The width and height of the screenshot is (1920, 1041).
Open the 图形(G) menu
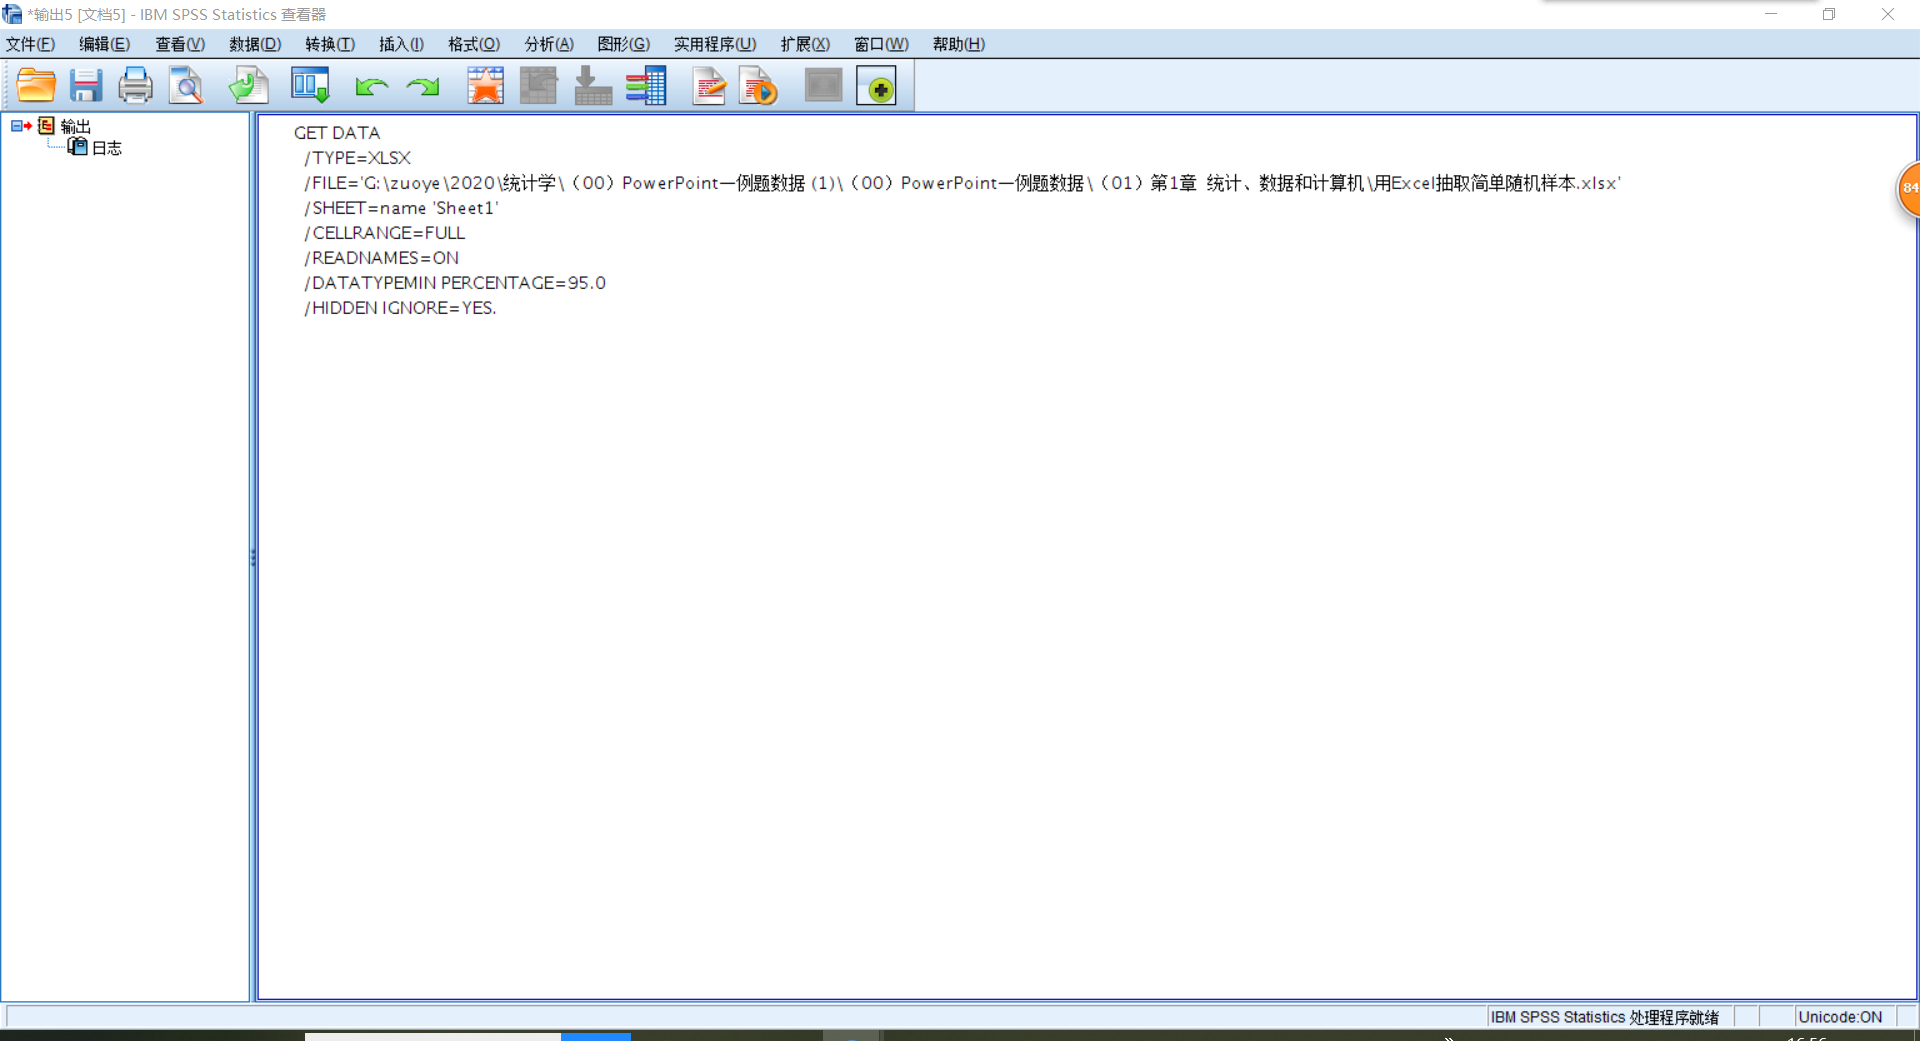click(623, 44)
